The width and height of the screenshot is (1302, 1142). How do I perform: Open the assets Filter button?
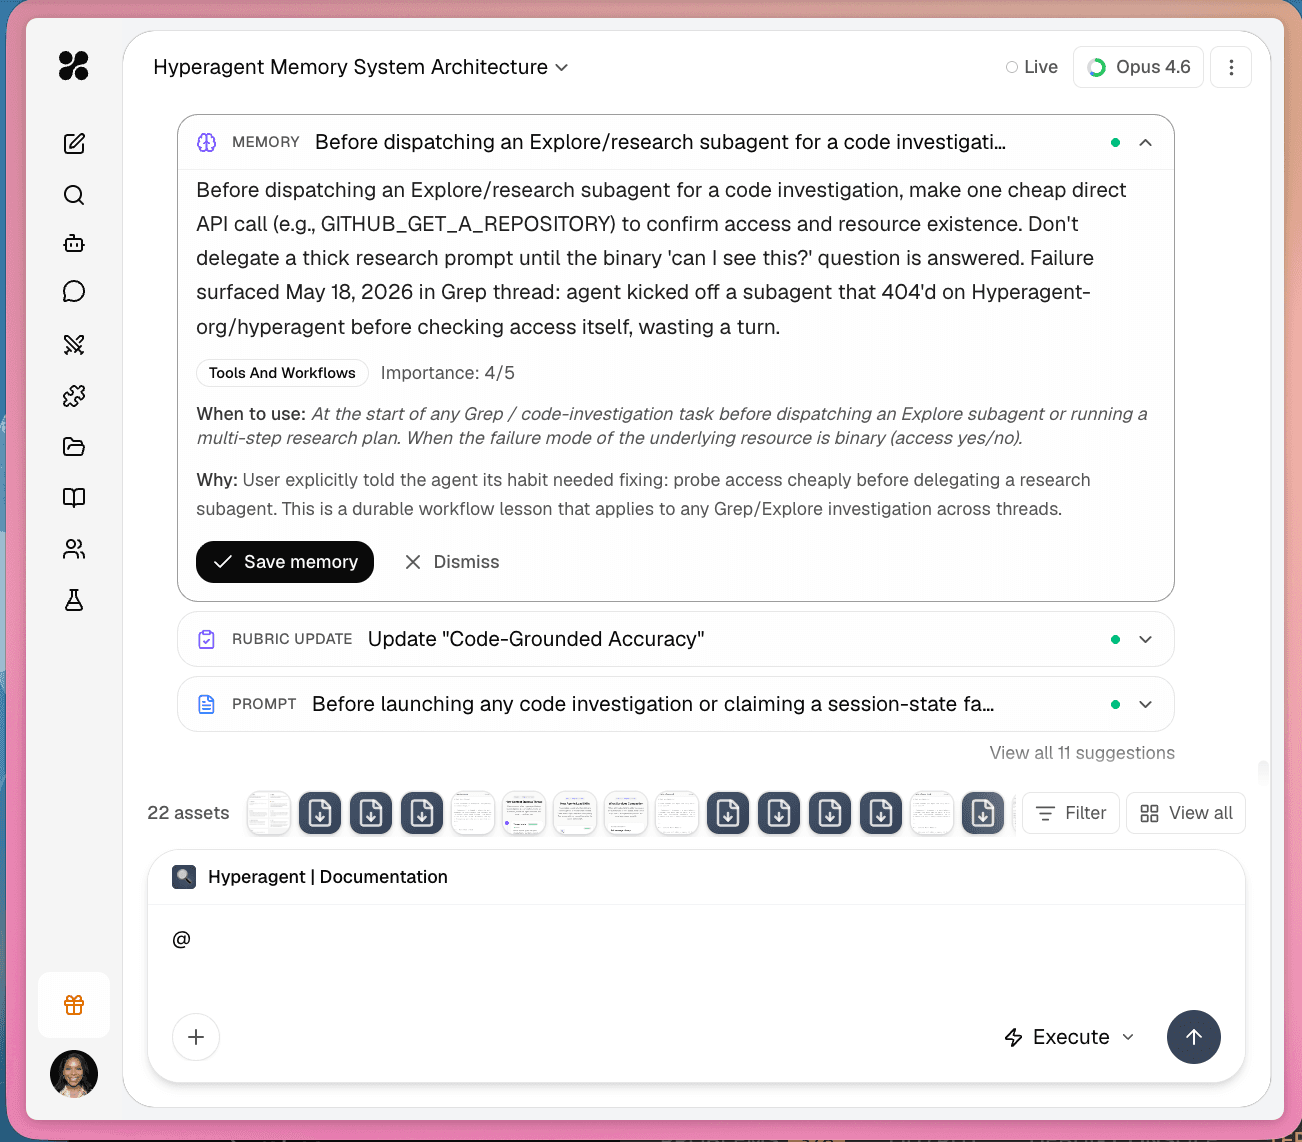point(1071,813)
